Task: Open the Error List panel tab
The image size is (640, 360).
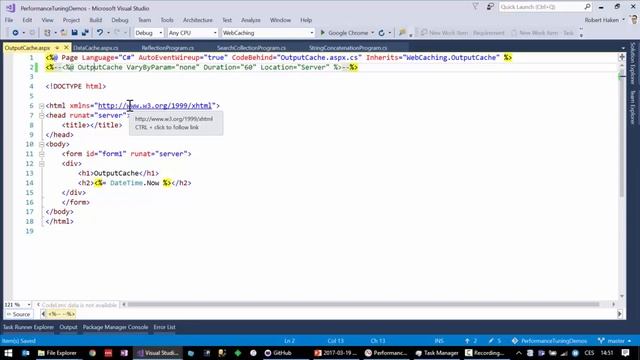Action: [164, 327]
